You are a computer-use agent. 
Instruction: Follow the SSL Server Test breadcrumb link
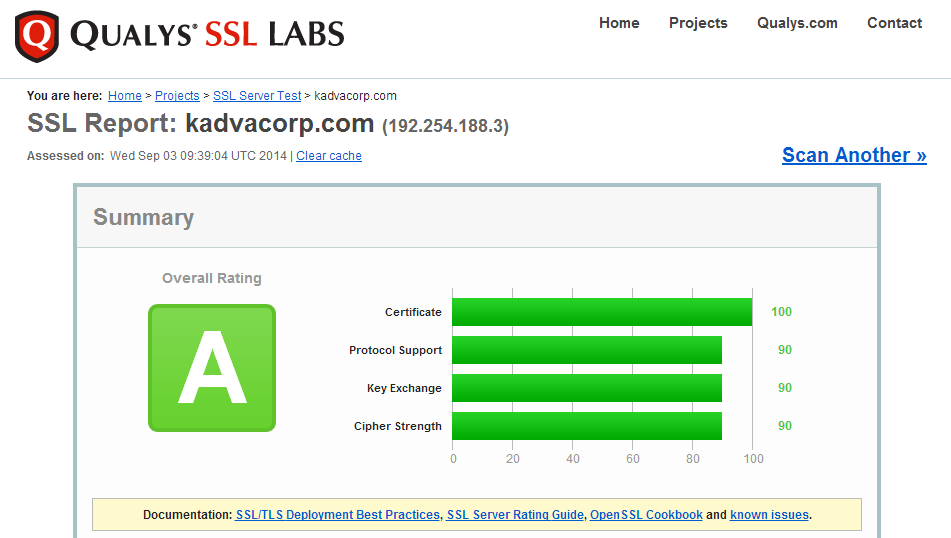pyautogui.click(x=257, y=96)
